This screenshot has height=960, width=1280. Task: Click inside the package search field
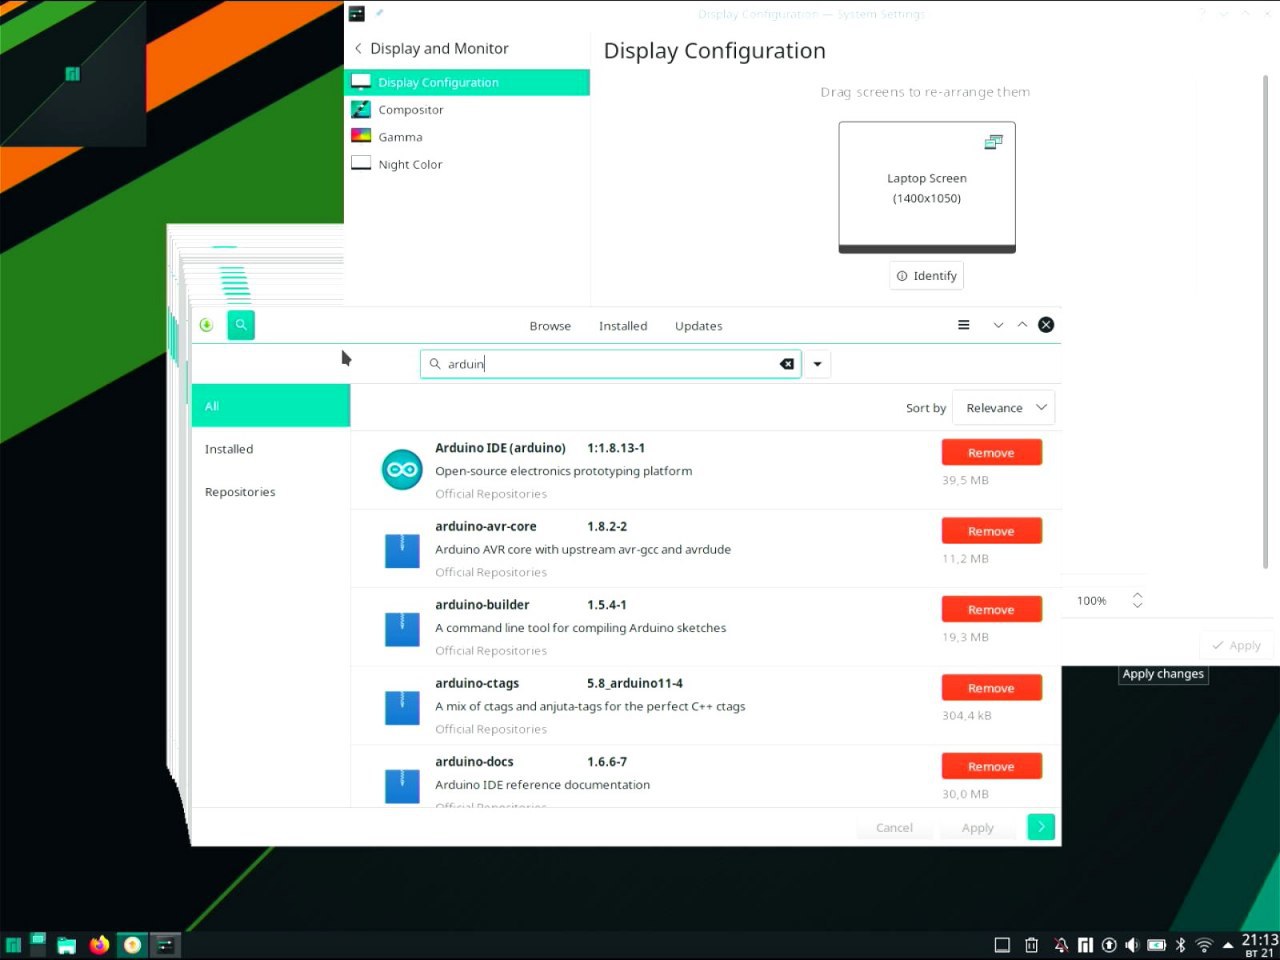click(x=610, y=364)
